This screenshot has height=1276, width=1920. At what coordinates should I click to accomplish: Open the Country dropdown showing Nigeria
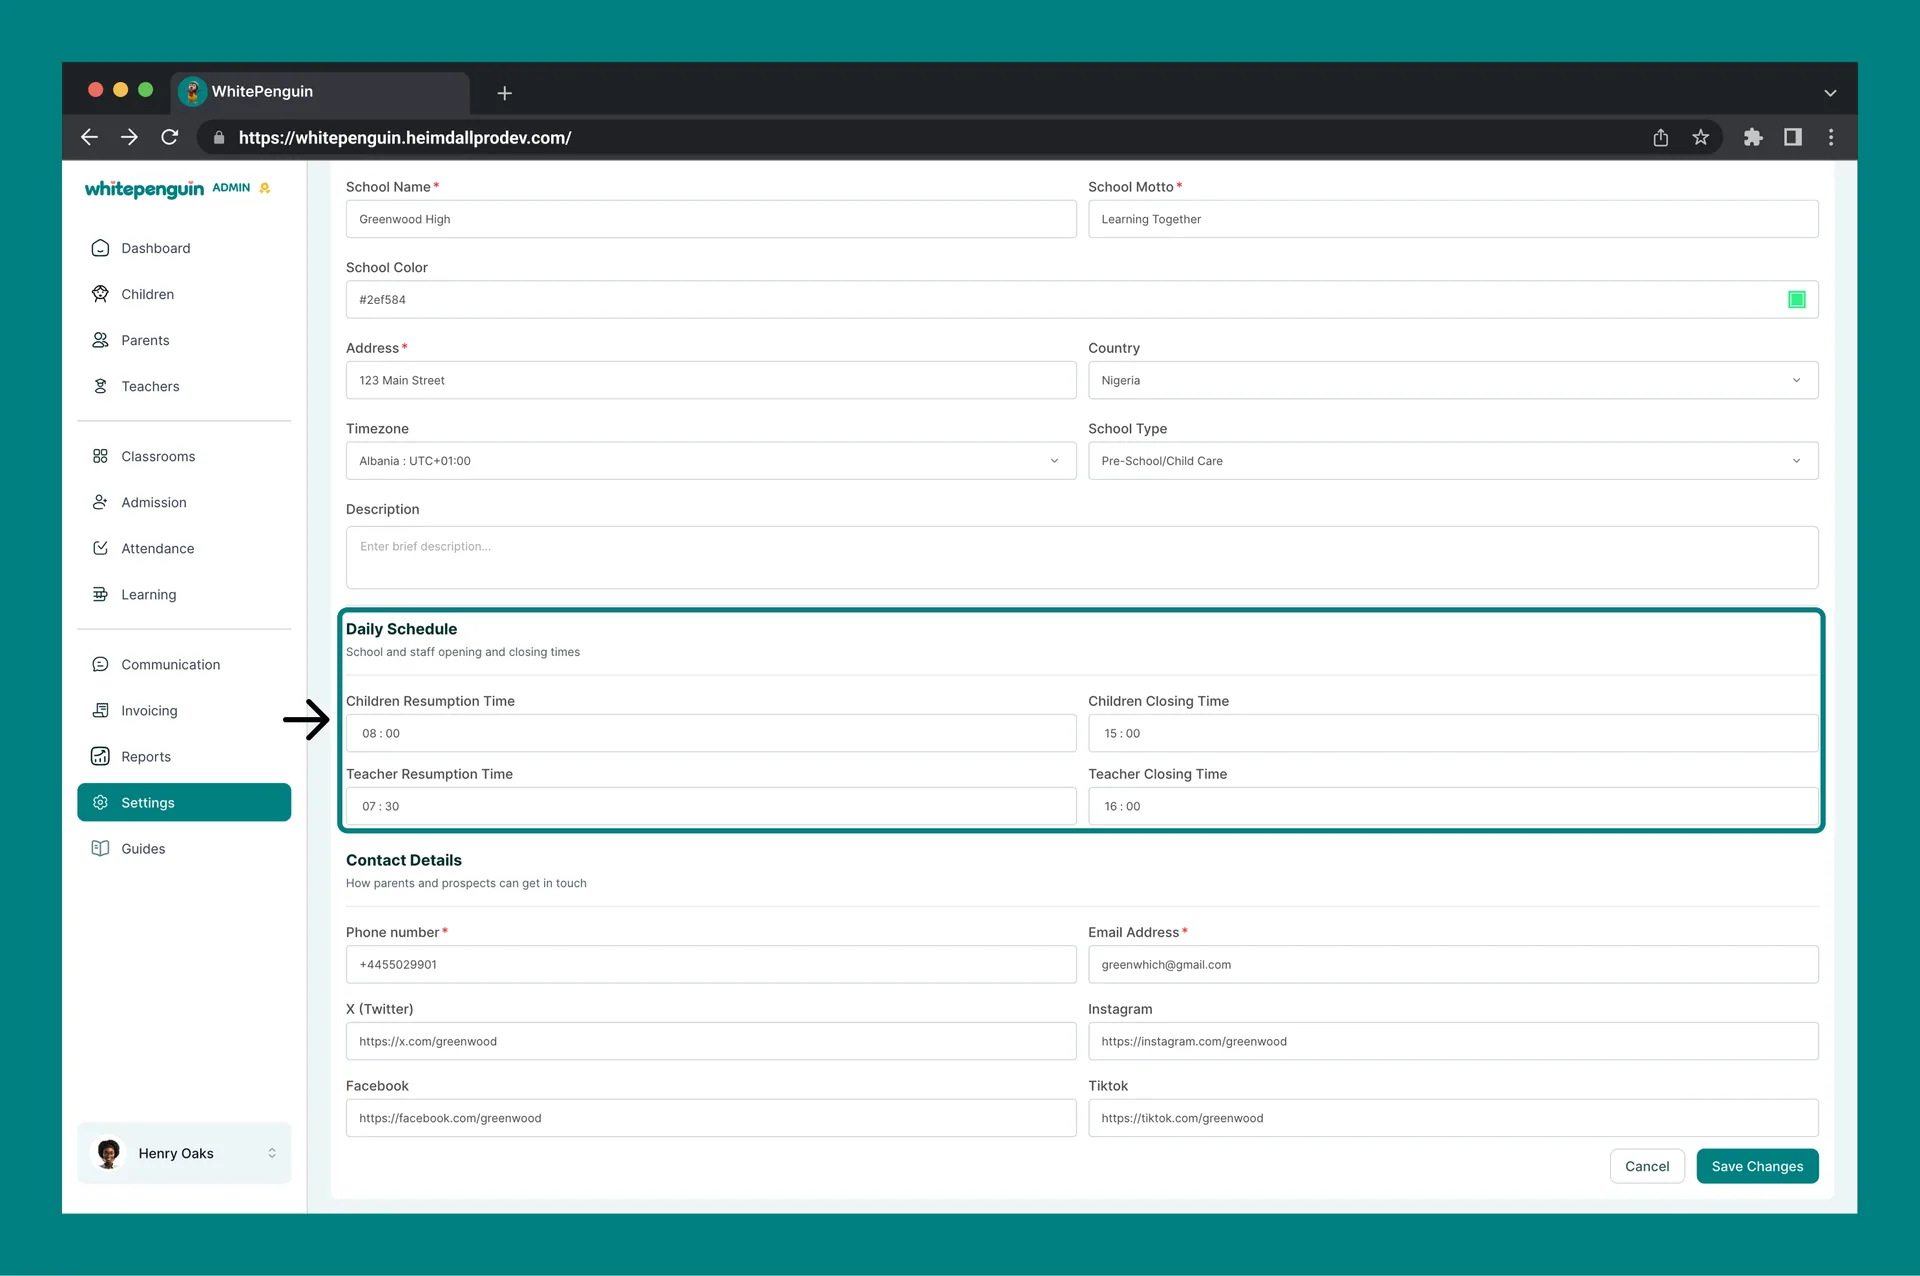pos(1453,380)
